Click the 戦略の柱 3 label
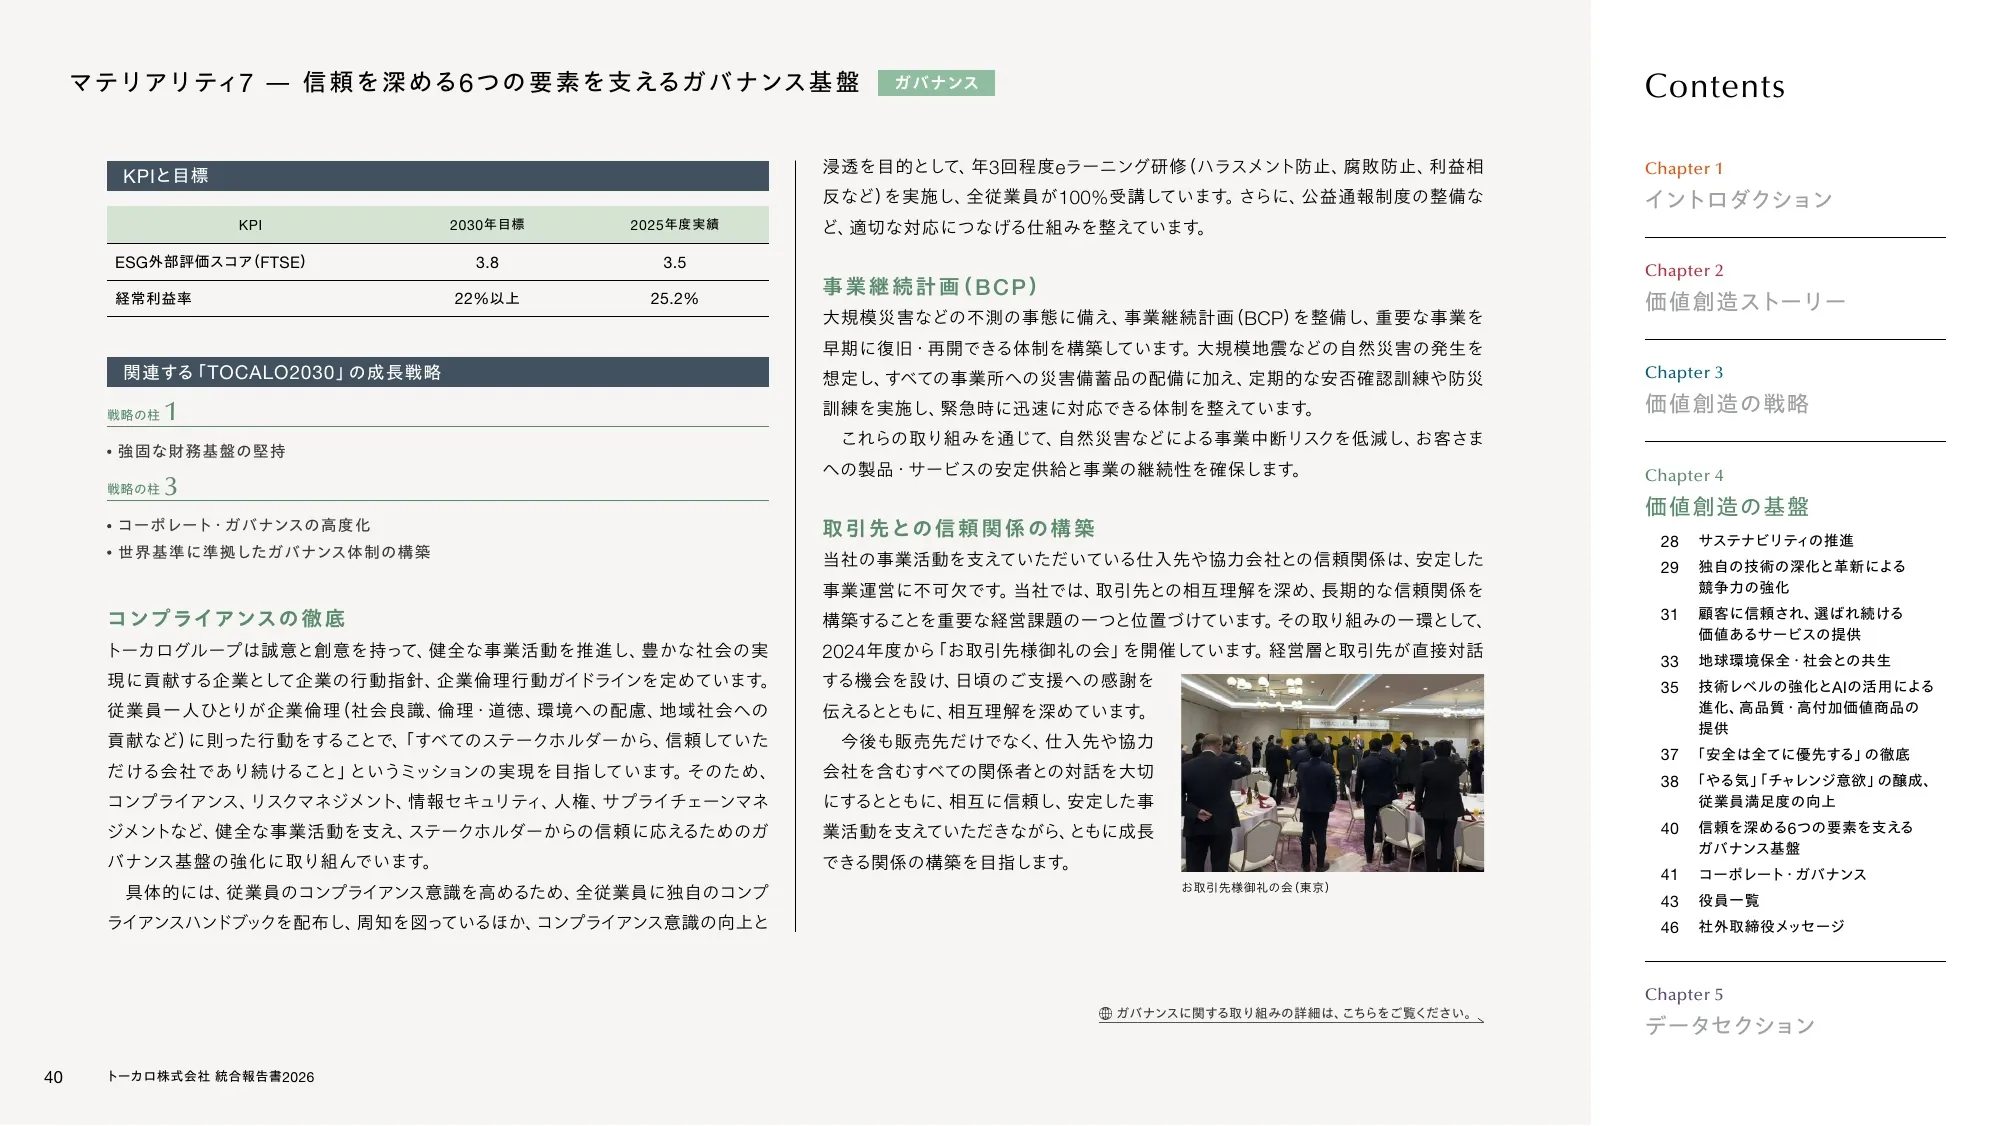The image size is (2000, 1126). coord(142,487)
